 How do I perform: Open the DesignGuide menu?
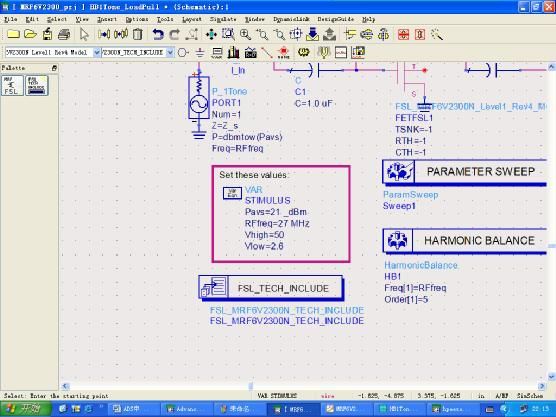coord(335,19)
